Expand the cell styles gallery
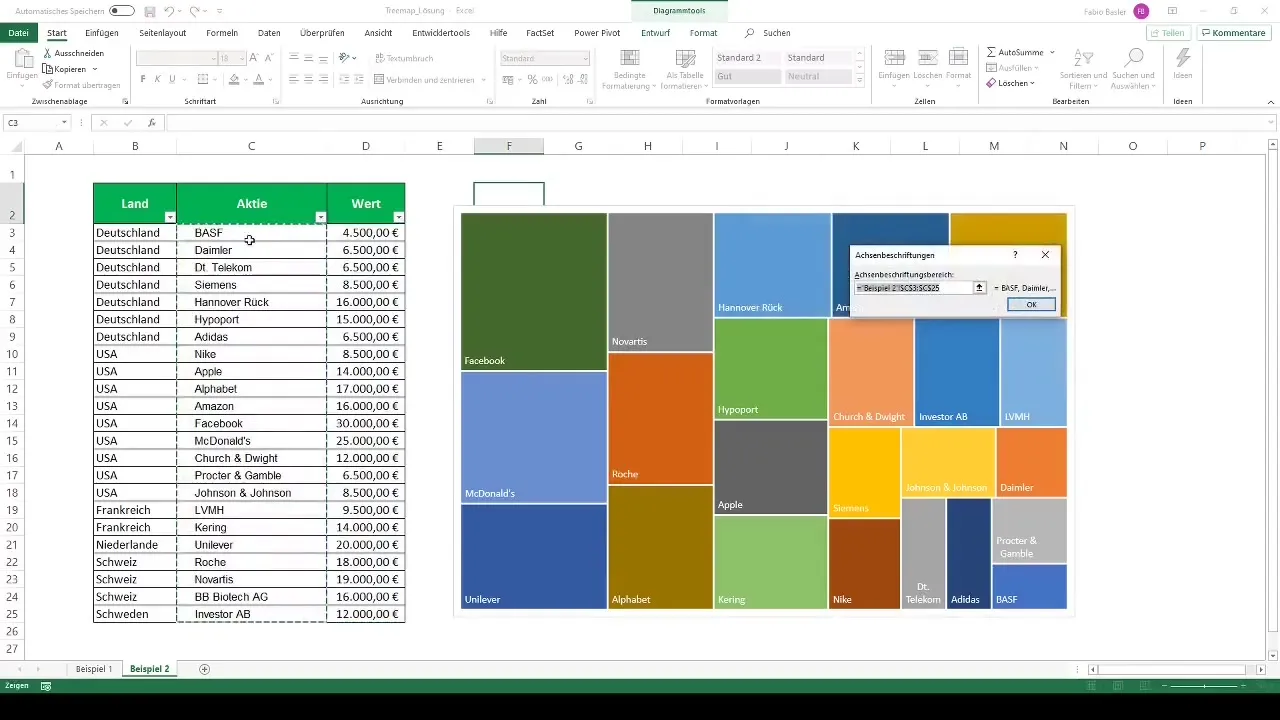Screen dimensions: 1280x720 [860, 79]
